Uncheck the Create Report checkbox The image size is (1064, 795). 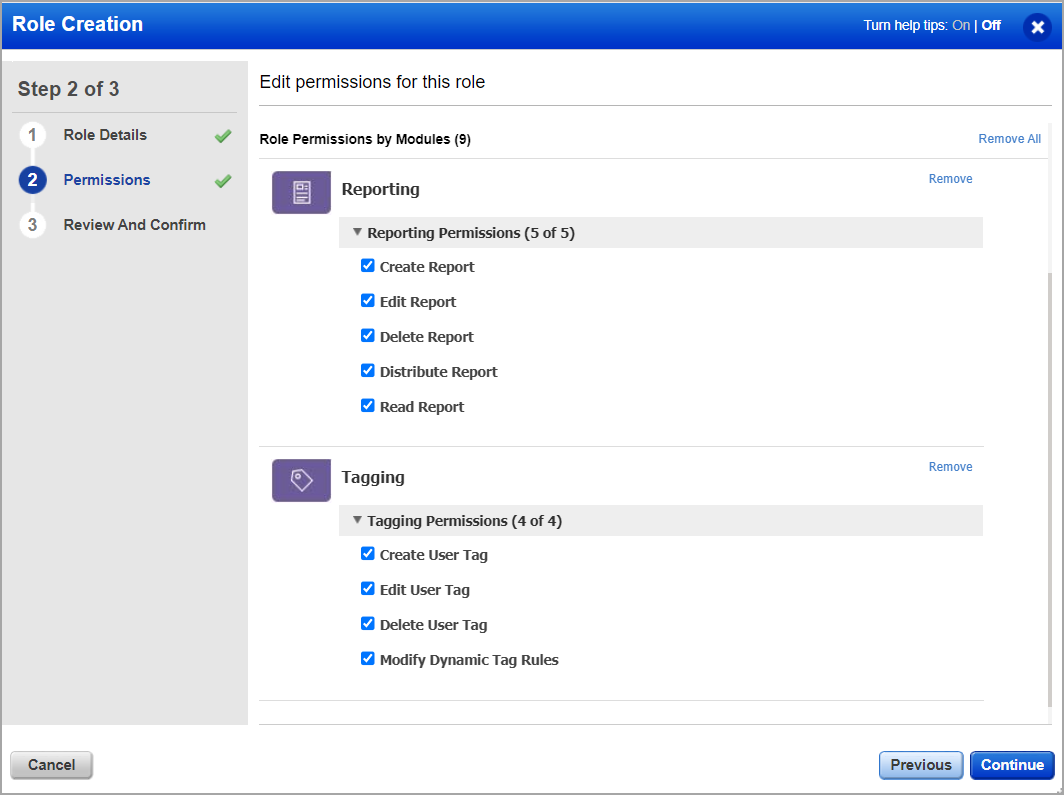click(x=368, y=266)
